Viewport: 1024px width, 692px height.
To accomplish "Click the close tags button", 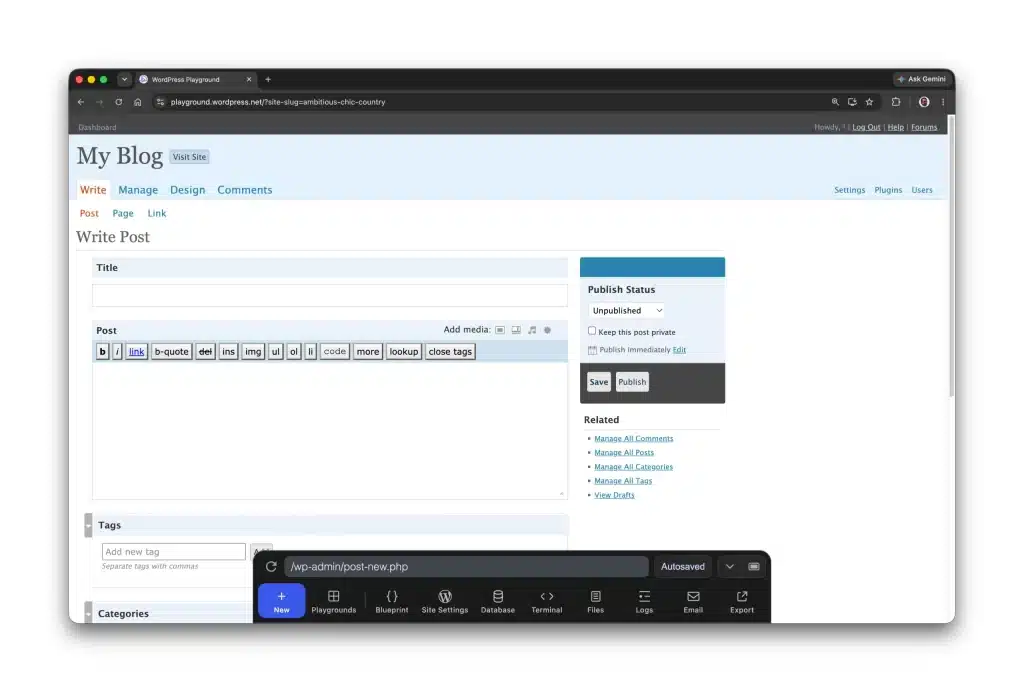I will [450, 351].
